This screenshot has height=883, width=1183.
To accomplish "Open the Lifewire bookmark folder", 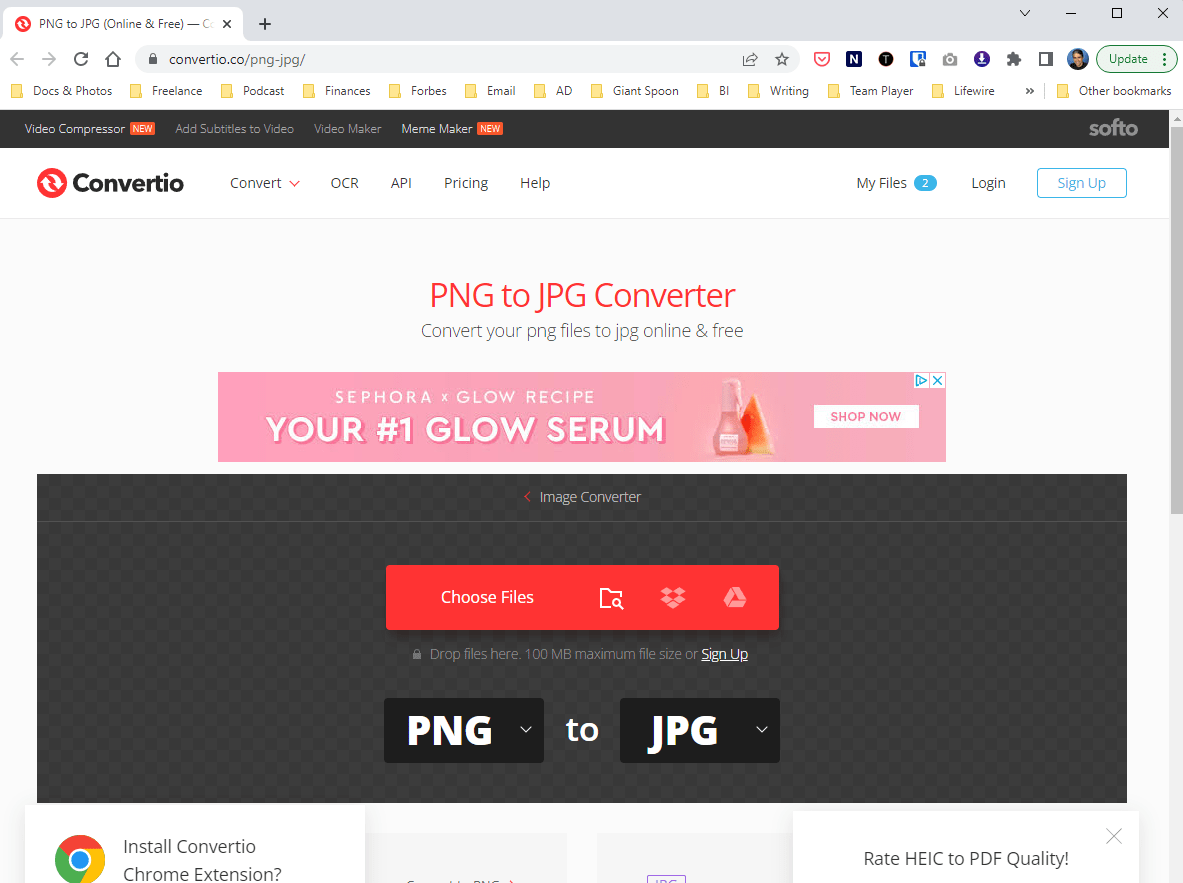I will (963, 91).
